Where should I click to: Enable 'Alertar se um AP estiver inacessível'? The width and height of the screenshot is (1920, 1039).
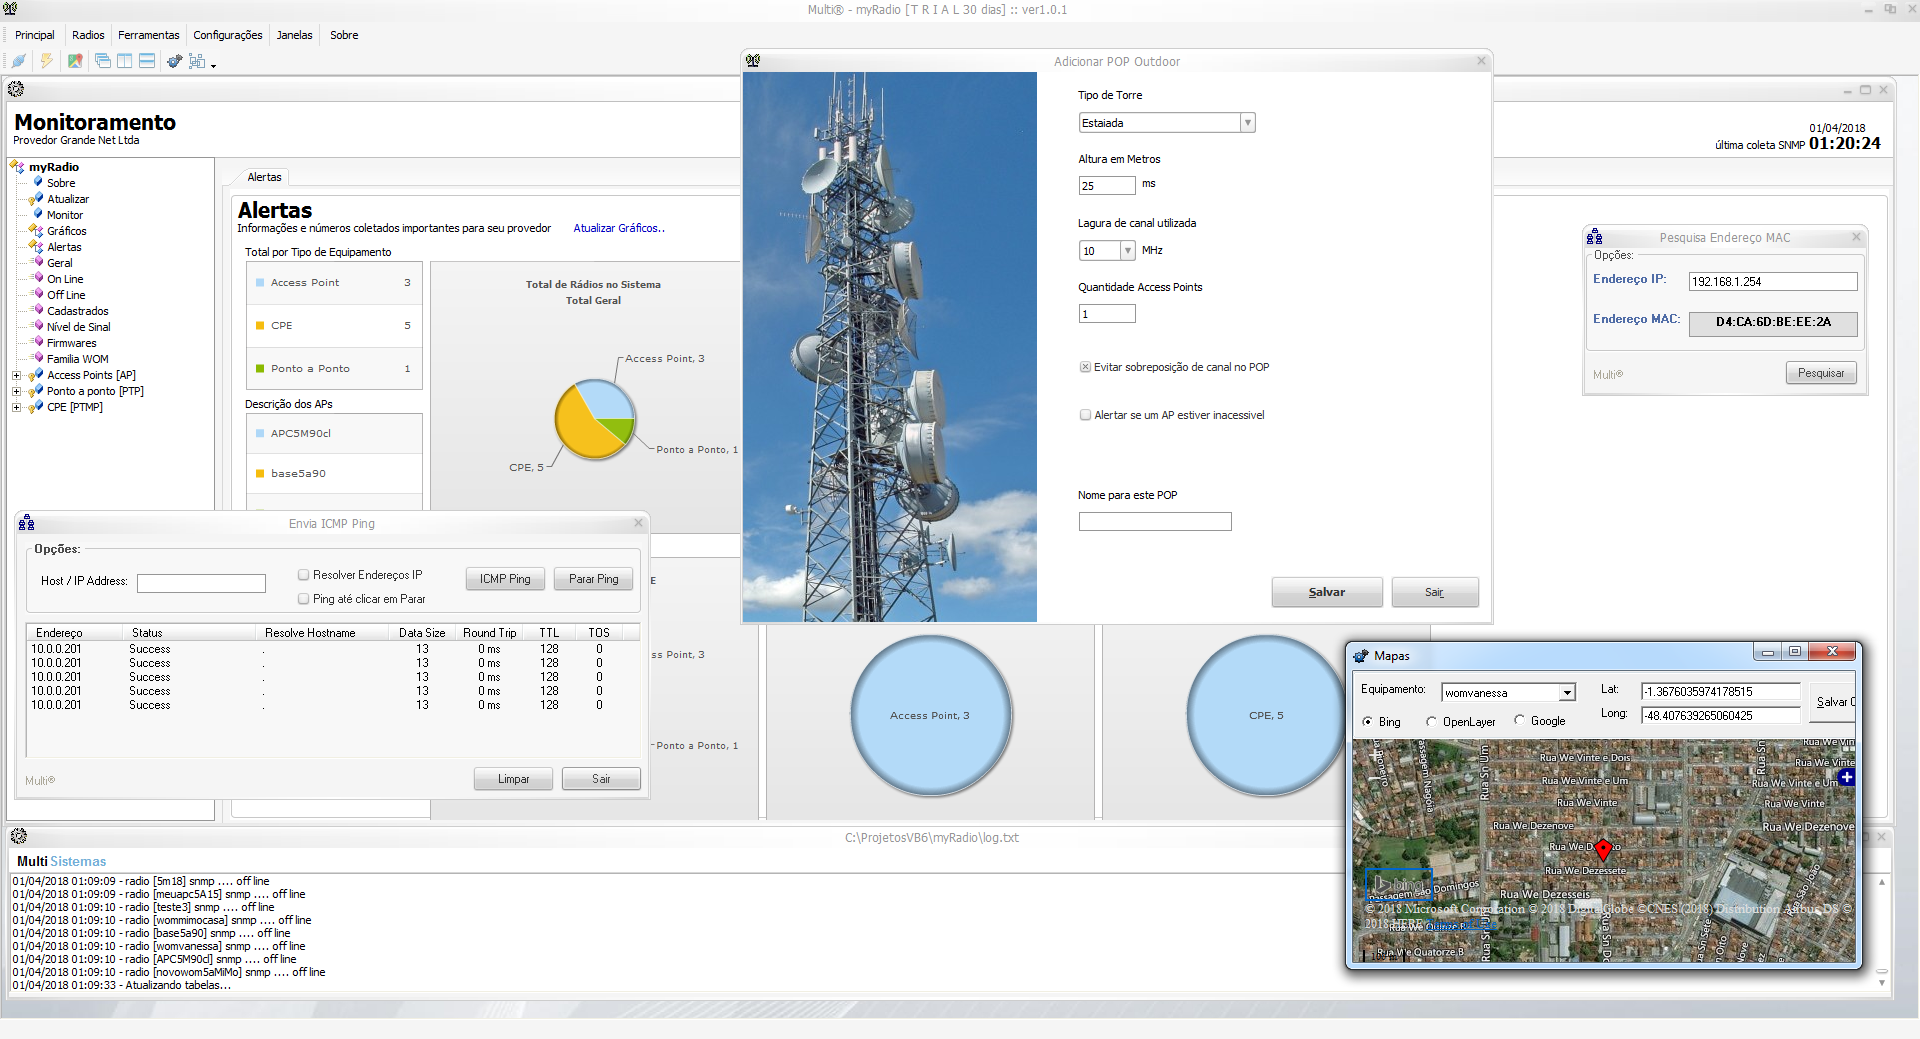(1085, 415)
